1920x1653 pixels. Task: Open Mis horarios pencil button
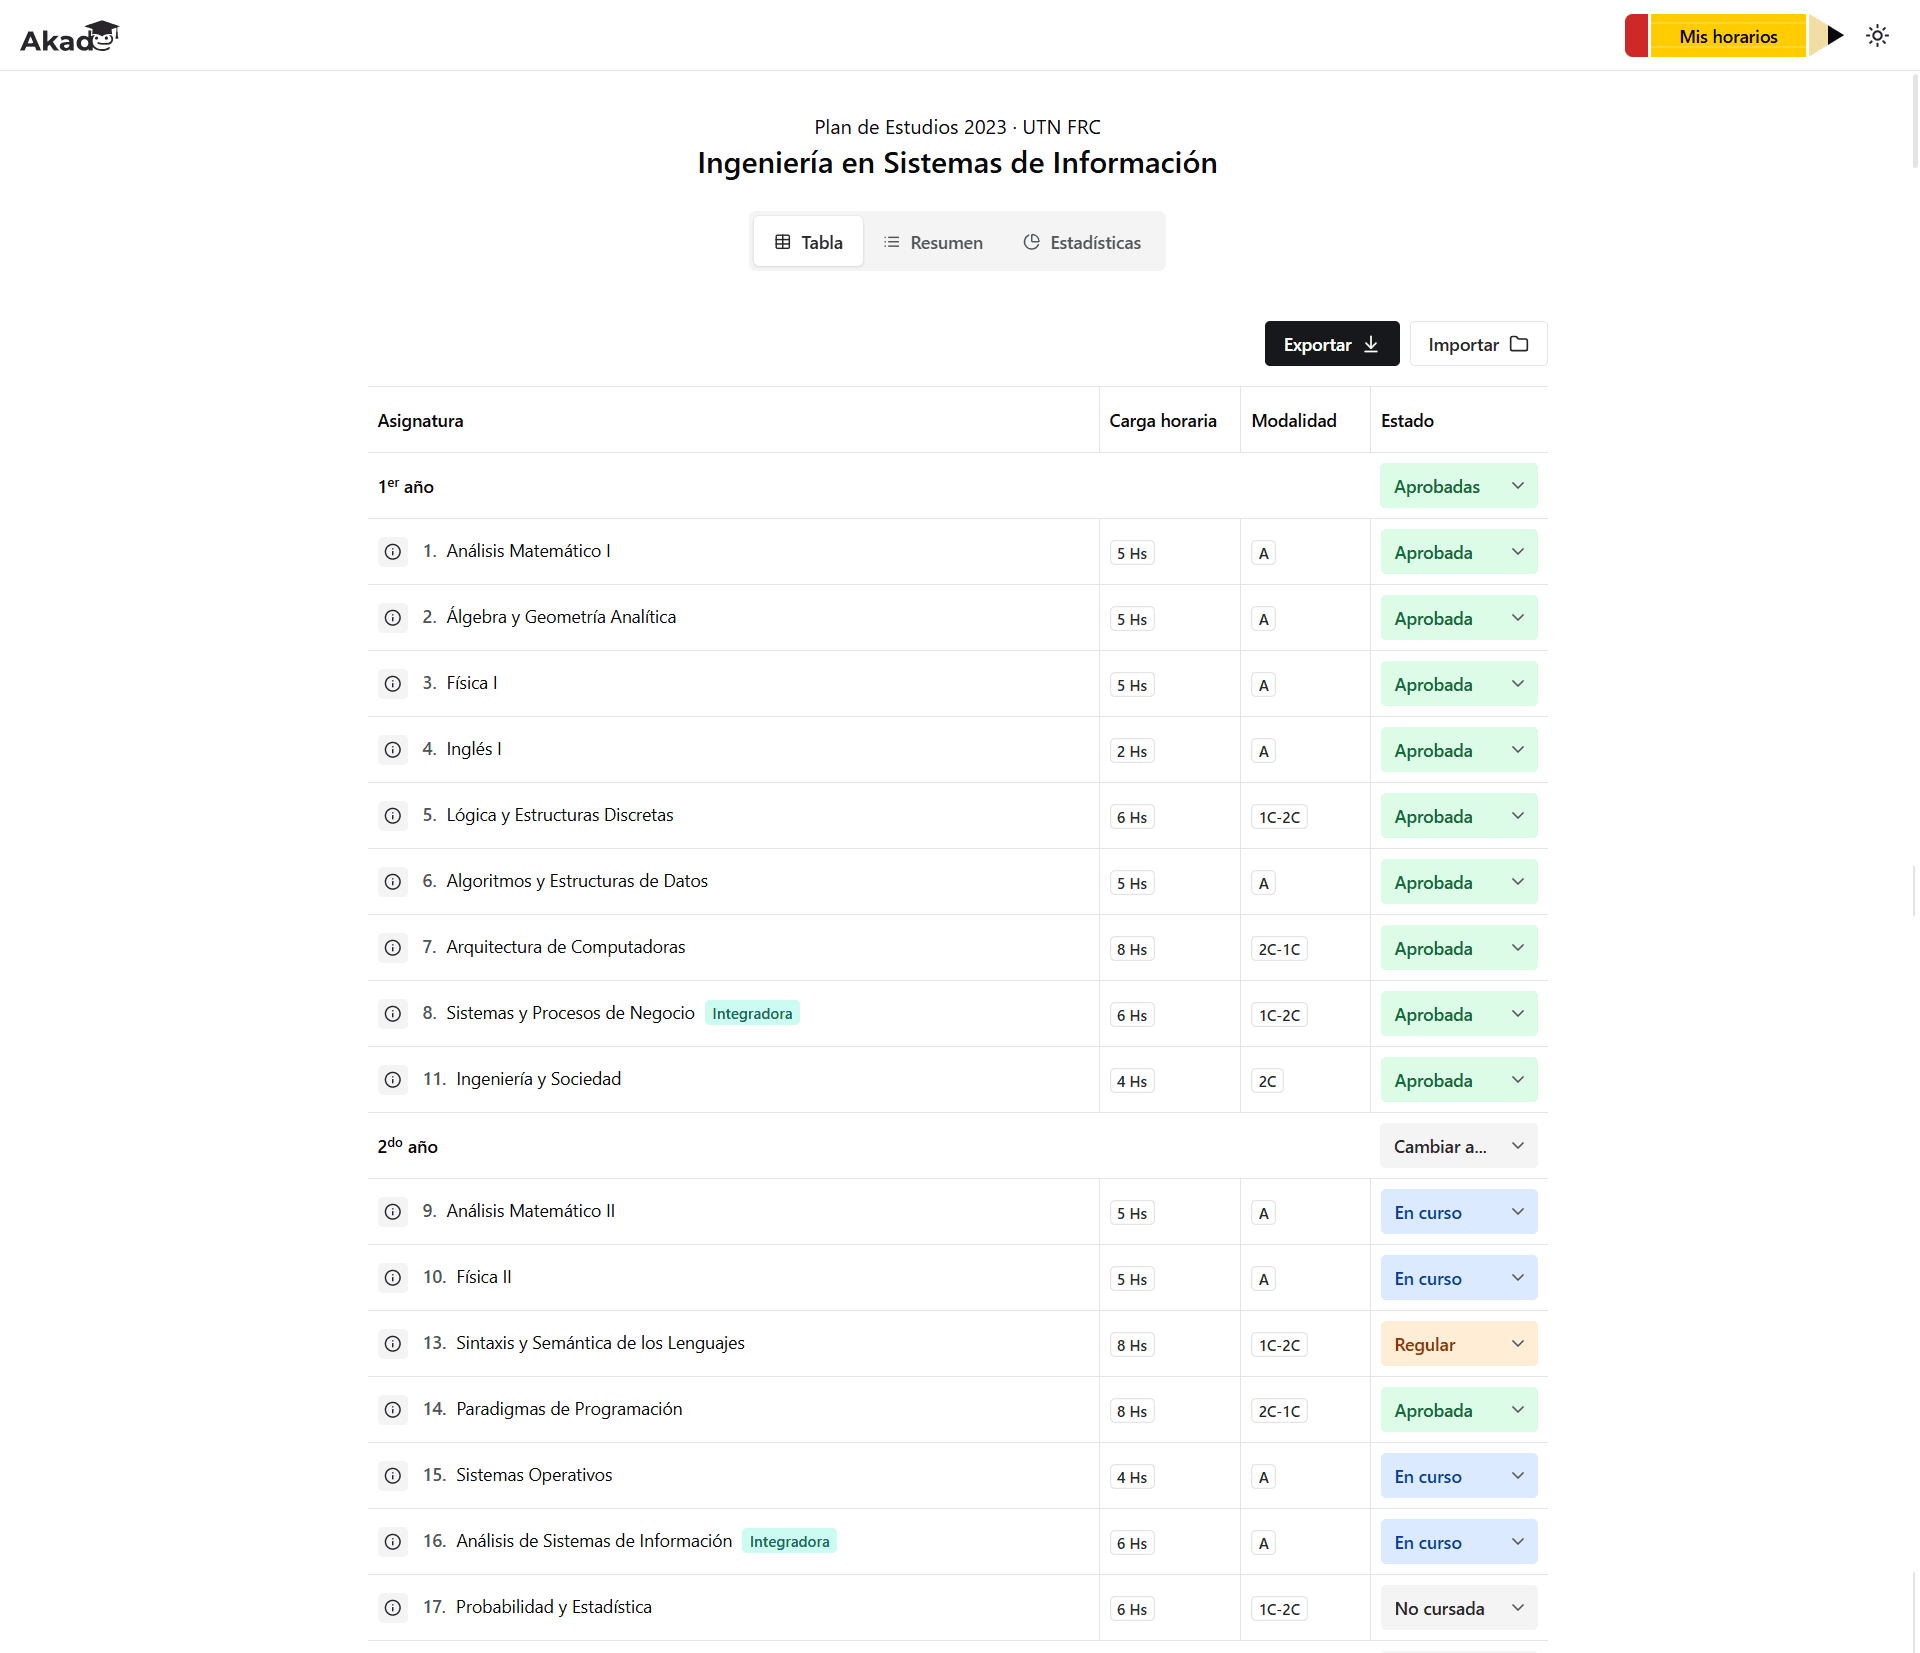tap(1734, 36)
